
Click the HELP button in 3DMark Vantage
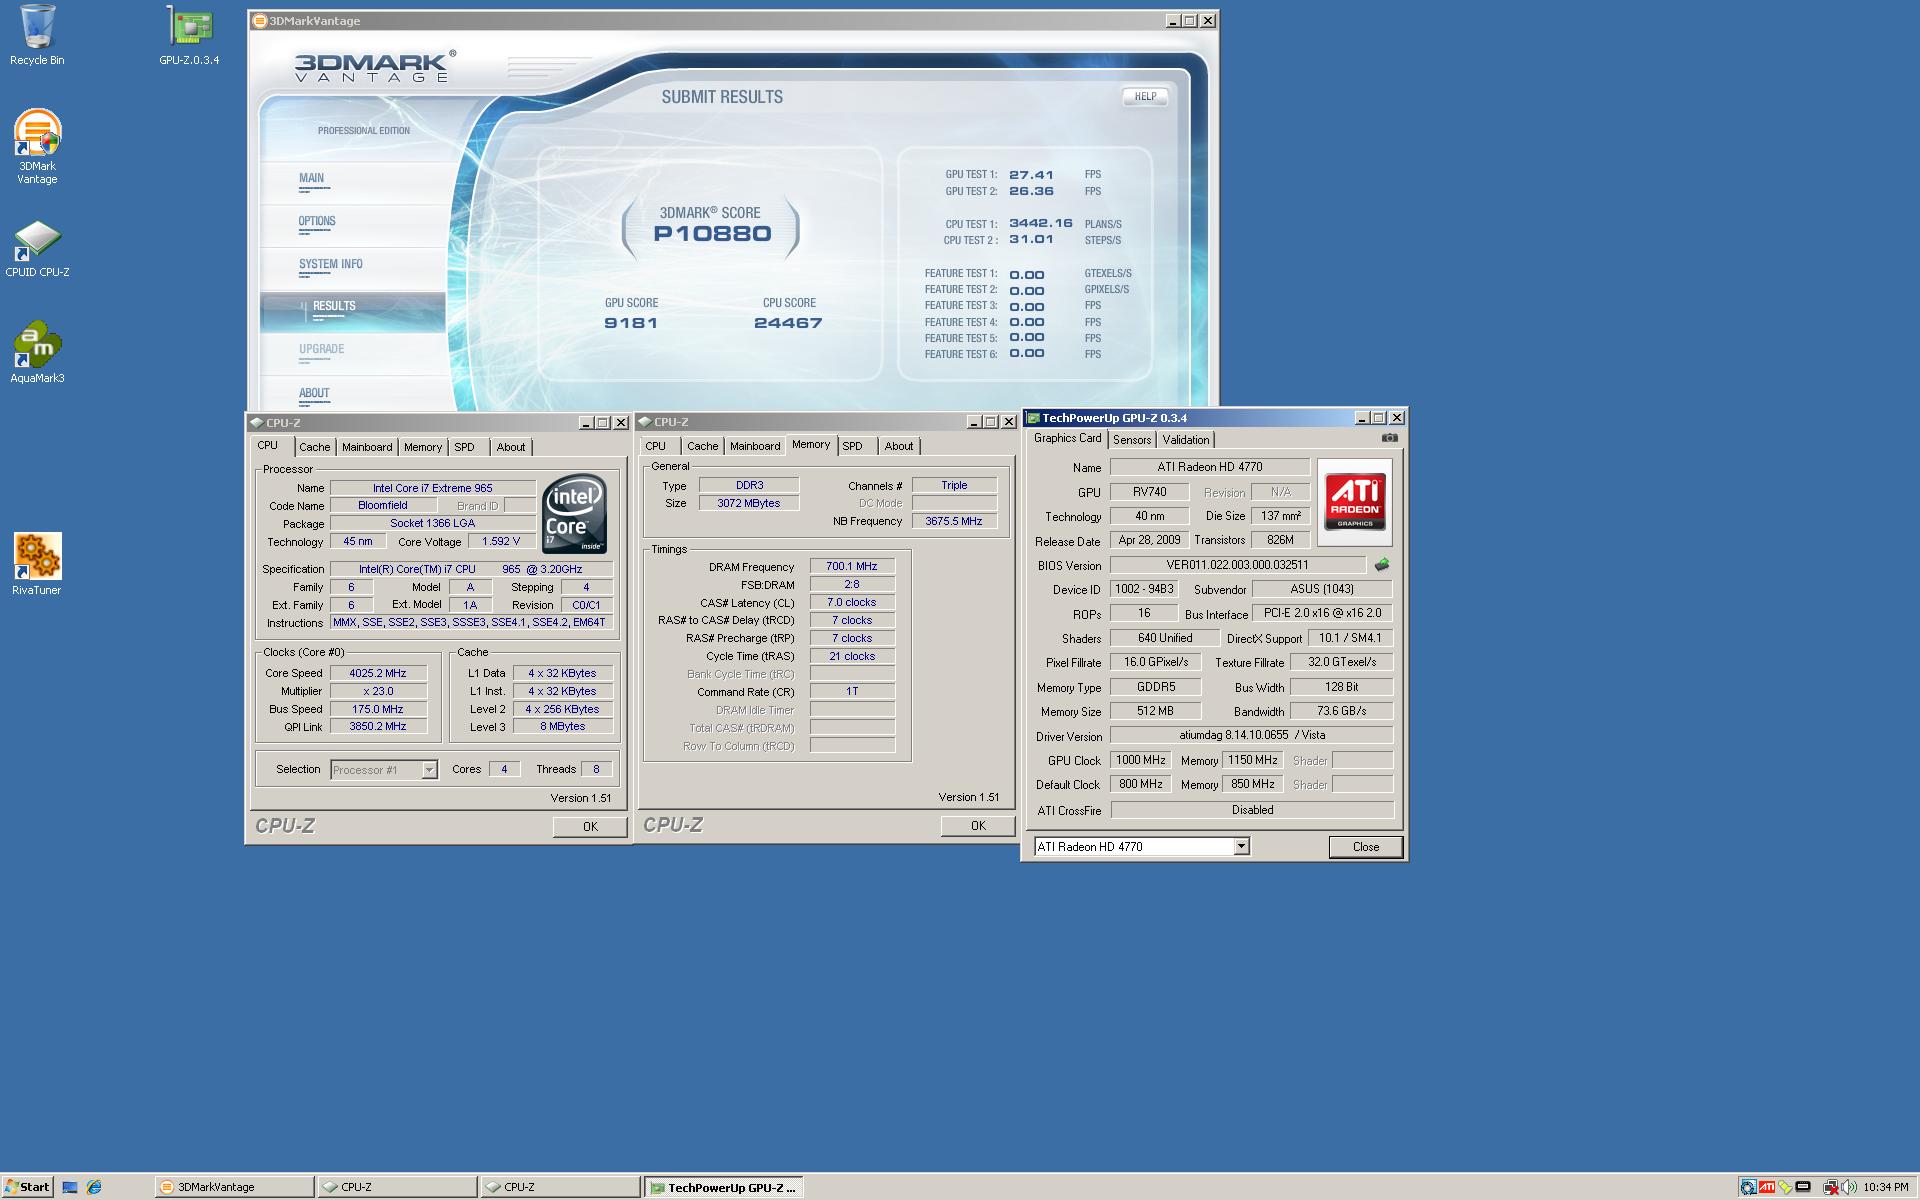click(1145, 97)
